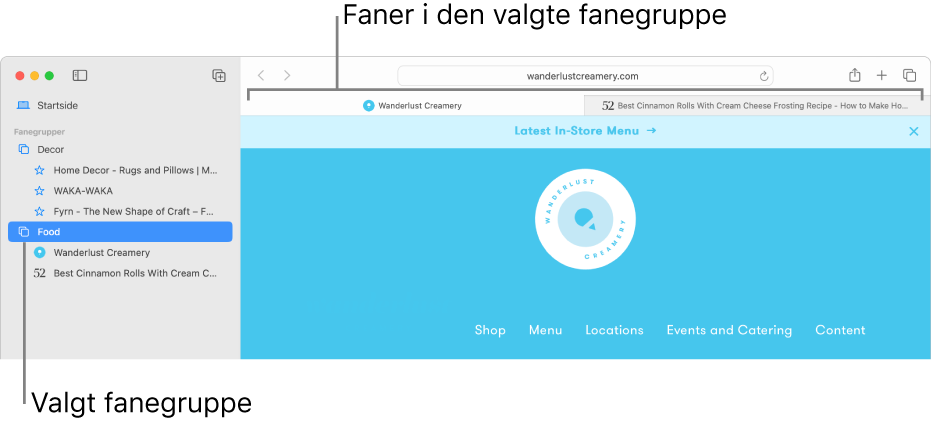Viewport: 931px width, 426px height.
Task: Reload the page using the refresh icon
Action: [x=764, y=76]
